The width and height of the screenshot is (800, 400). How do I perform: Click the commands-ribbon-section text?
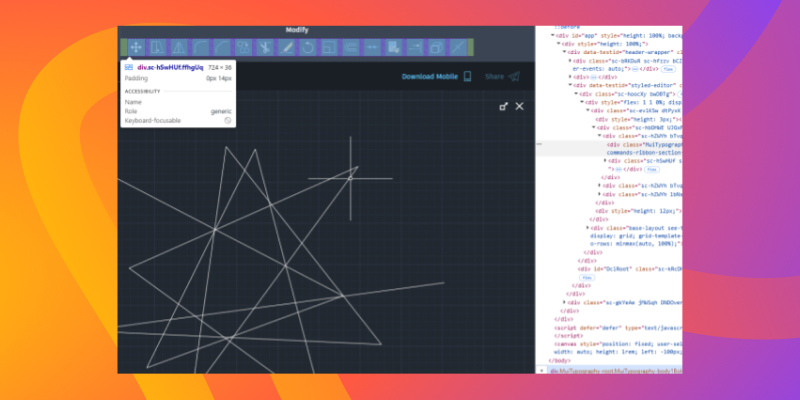pyautogui.click(x=644, y=153)
